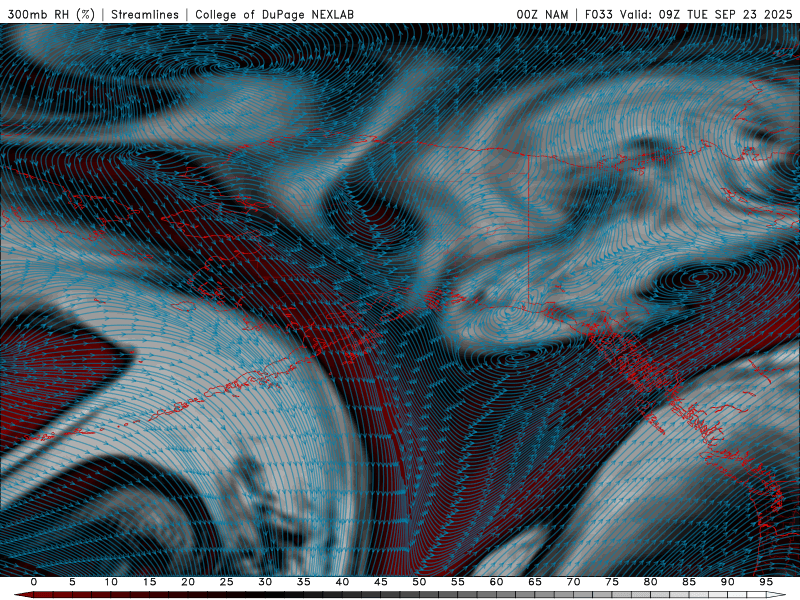Click the colorbar label "0"
This screenshot has height=600, width=800.
(34, 582)
